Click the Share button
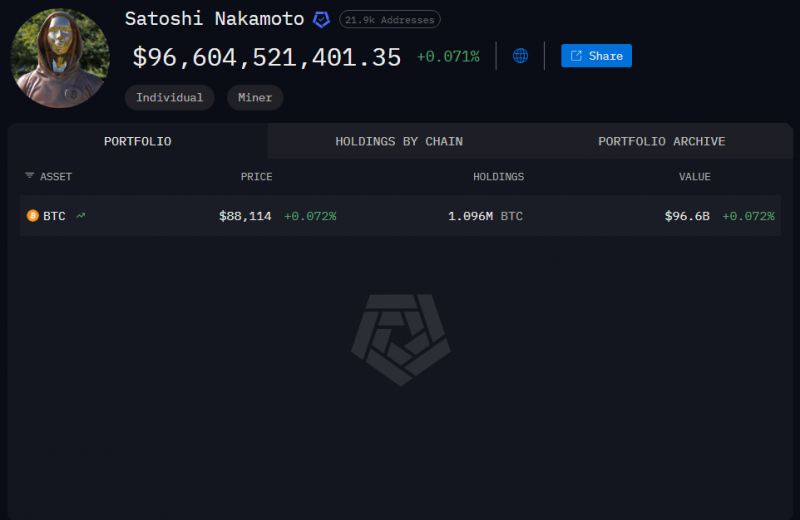 [x=596, y=56]
